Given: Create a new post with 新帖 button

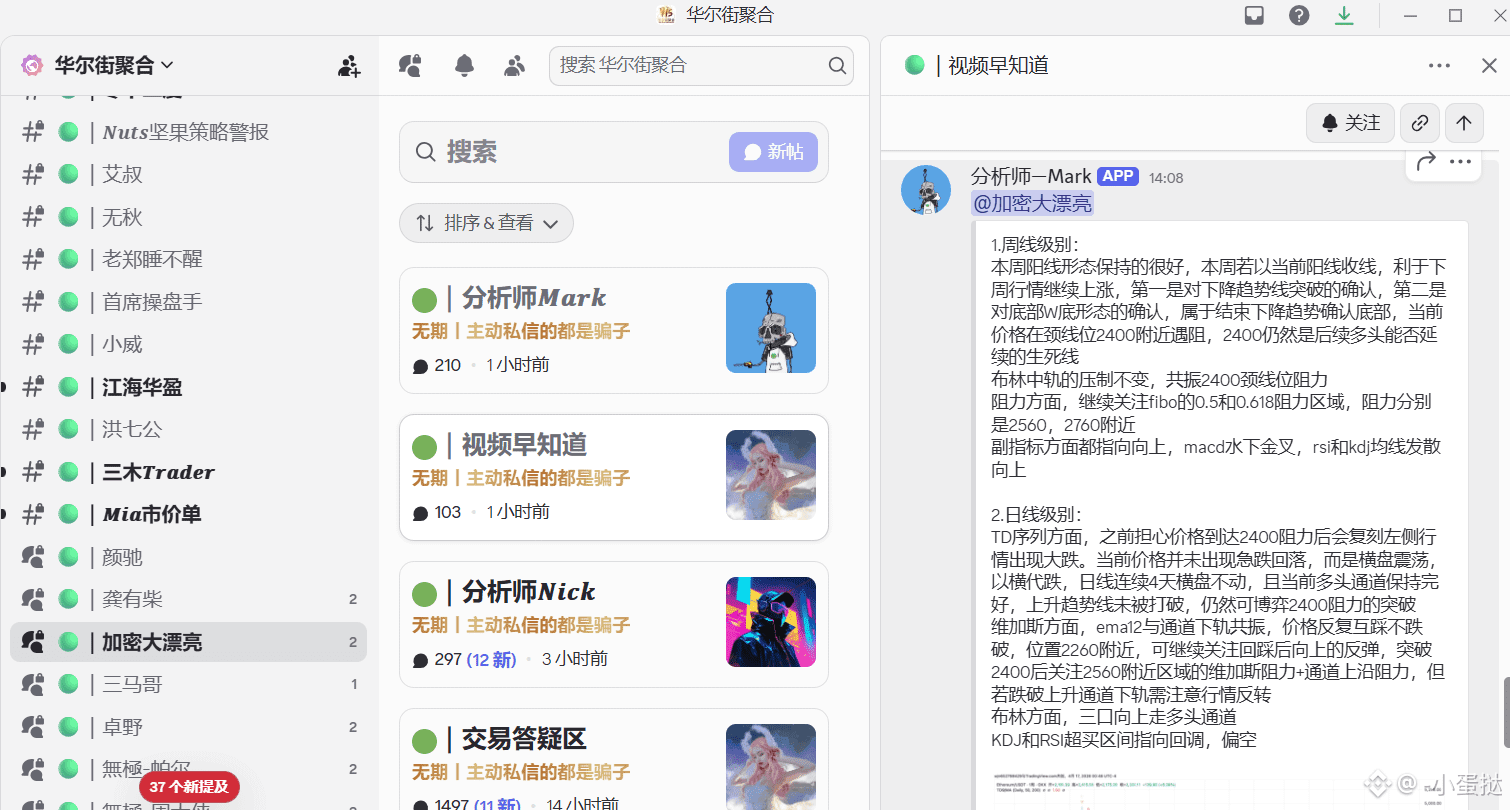Looking at the screenshot, I should click(773, 152).
